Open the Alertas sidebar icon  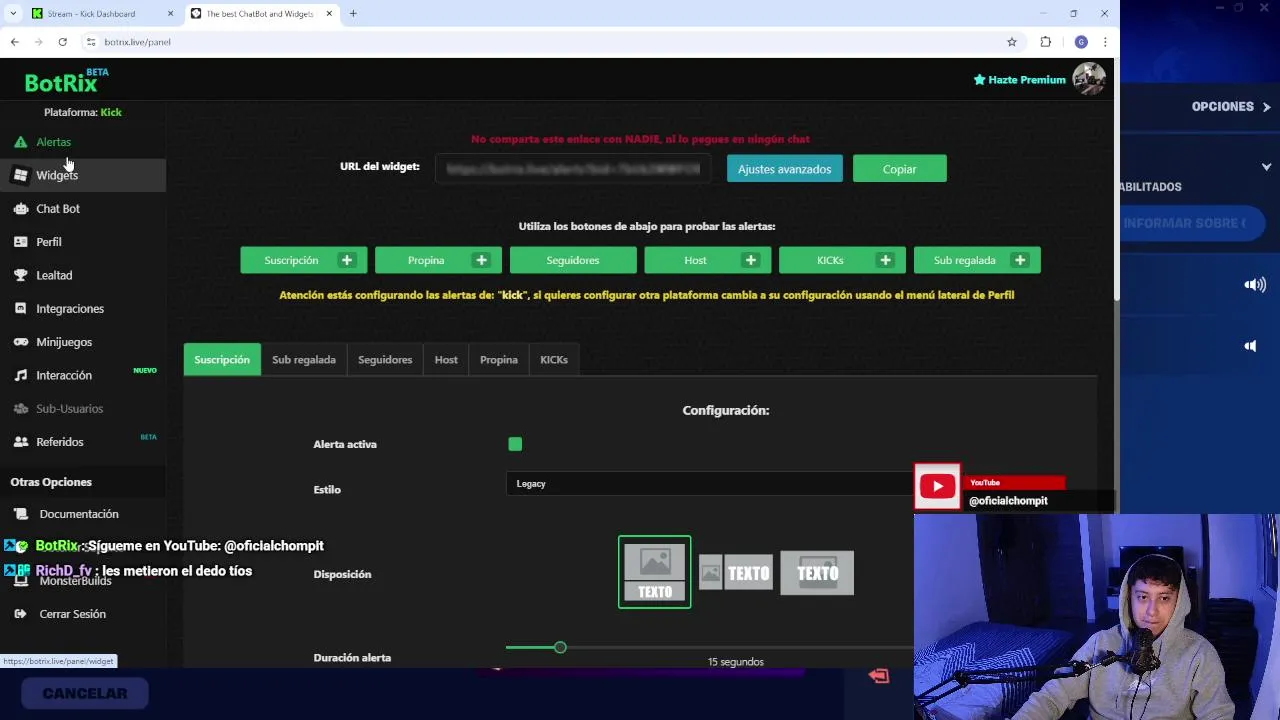point(20,142)
